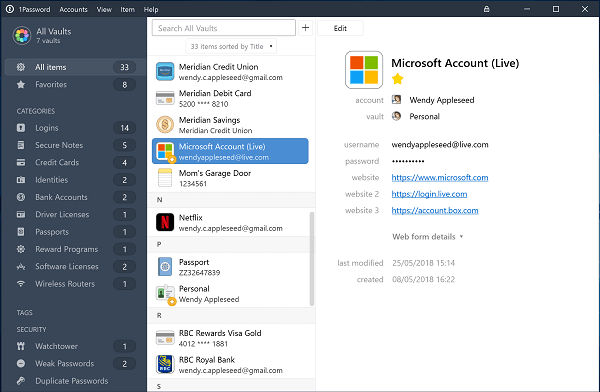
Task: Click the Wireless Routers wifi icon
Action: (x=21, y=284)
